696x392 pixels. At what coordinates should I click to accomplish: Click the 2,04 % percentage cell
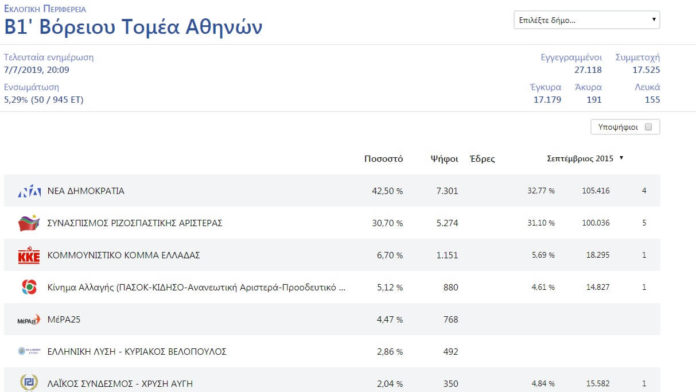coord(389,384)
